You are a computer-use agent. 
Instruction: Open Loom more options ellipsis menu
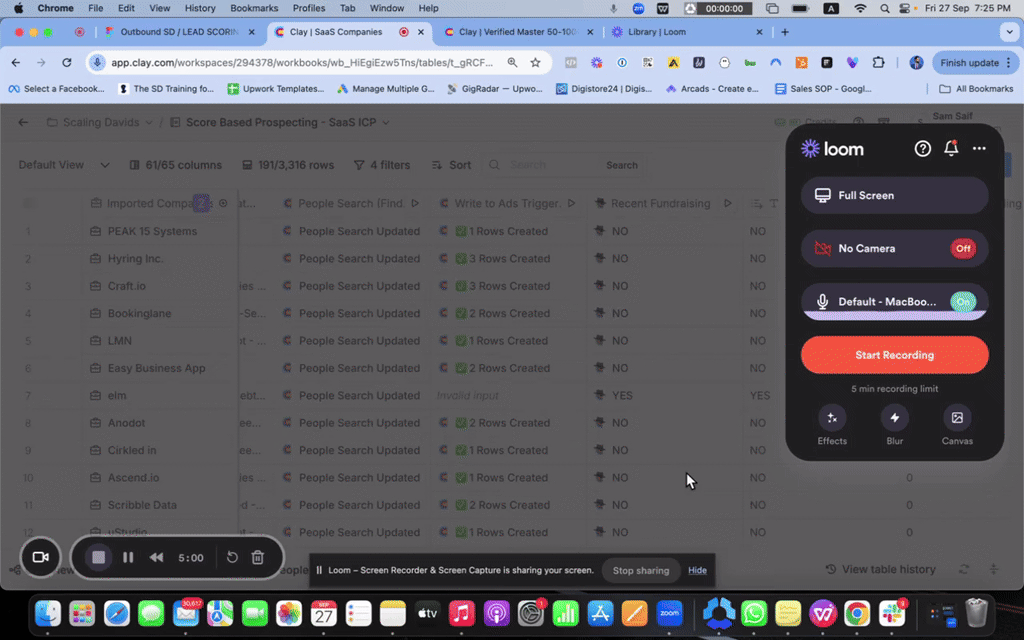tap(979, 149)
